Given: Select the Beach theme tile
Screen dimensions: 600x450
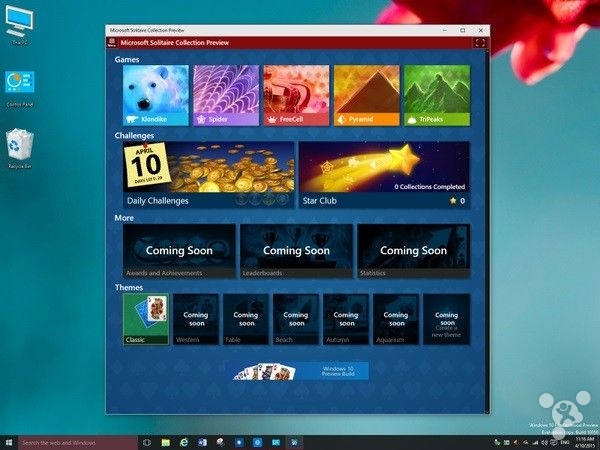Looking at the screenshot, I should (x=296, y=319).
